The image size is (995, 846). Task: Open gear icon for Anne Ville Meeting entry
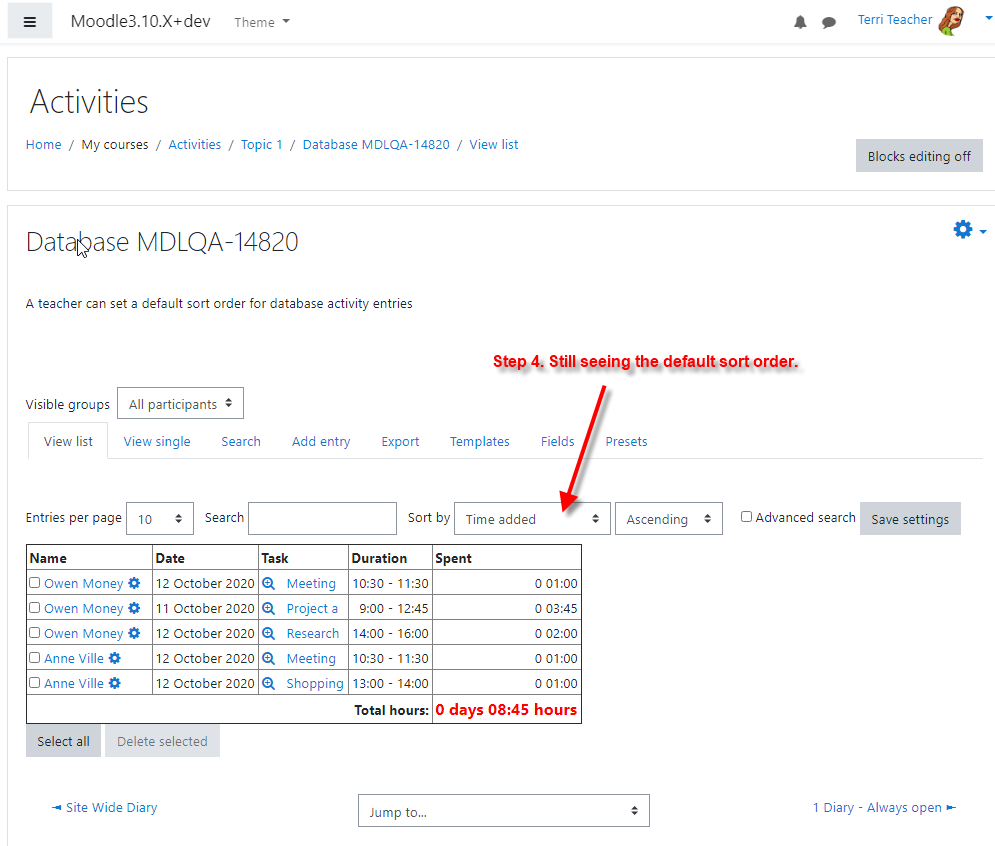[114, 658]
